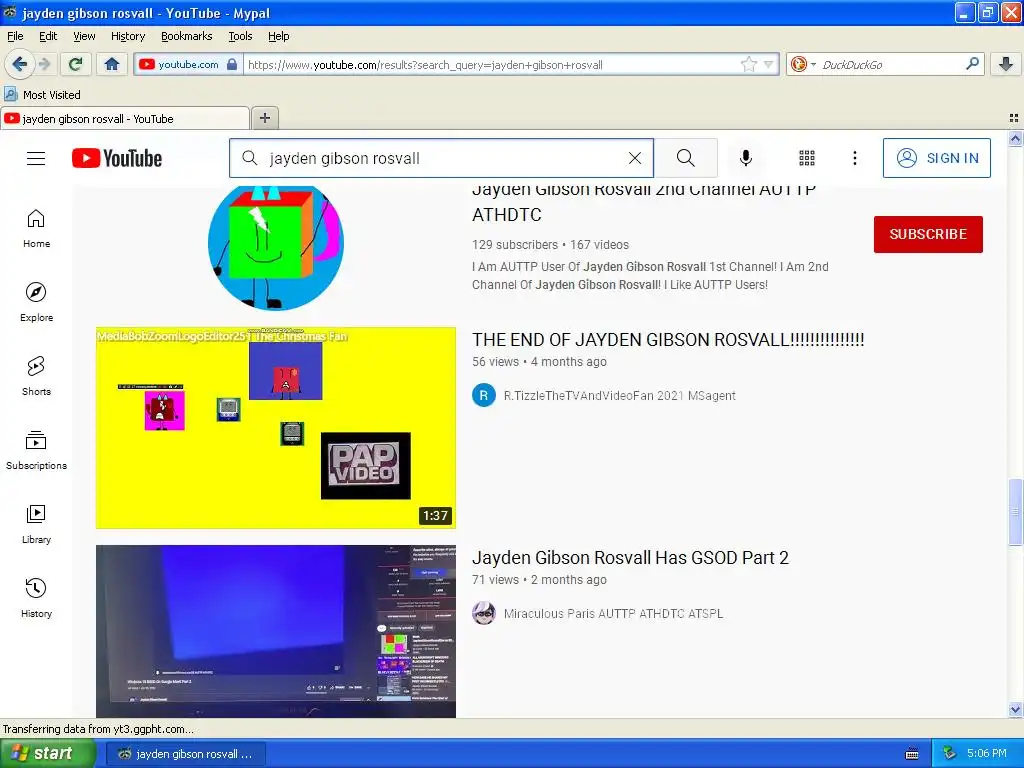This screenshot has height=768, width=1024.
Task: Reload the page with the refresh icon
Action: click(x=76, y=64)
